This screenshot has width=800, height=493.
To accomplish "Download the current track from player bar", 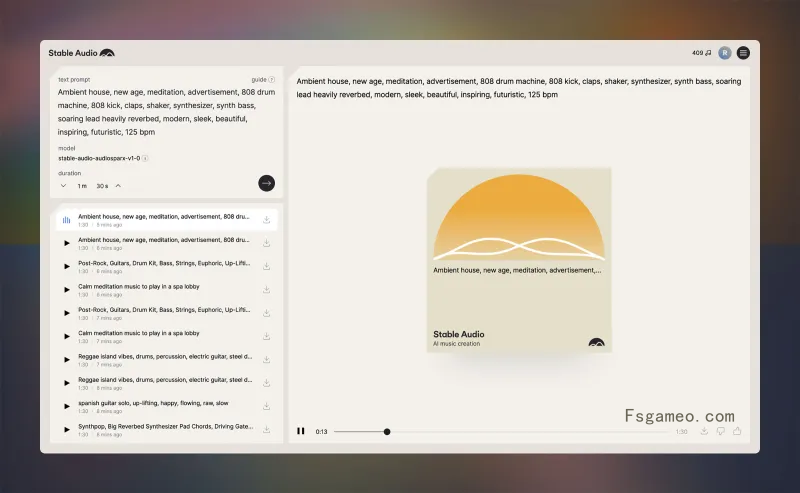I will (x=704, y=431).
